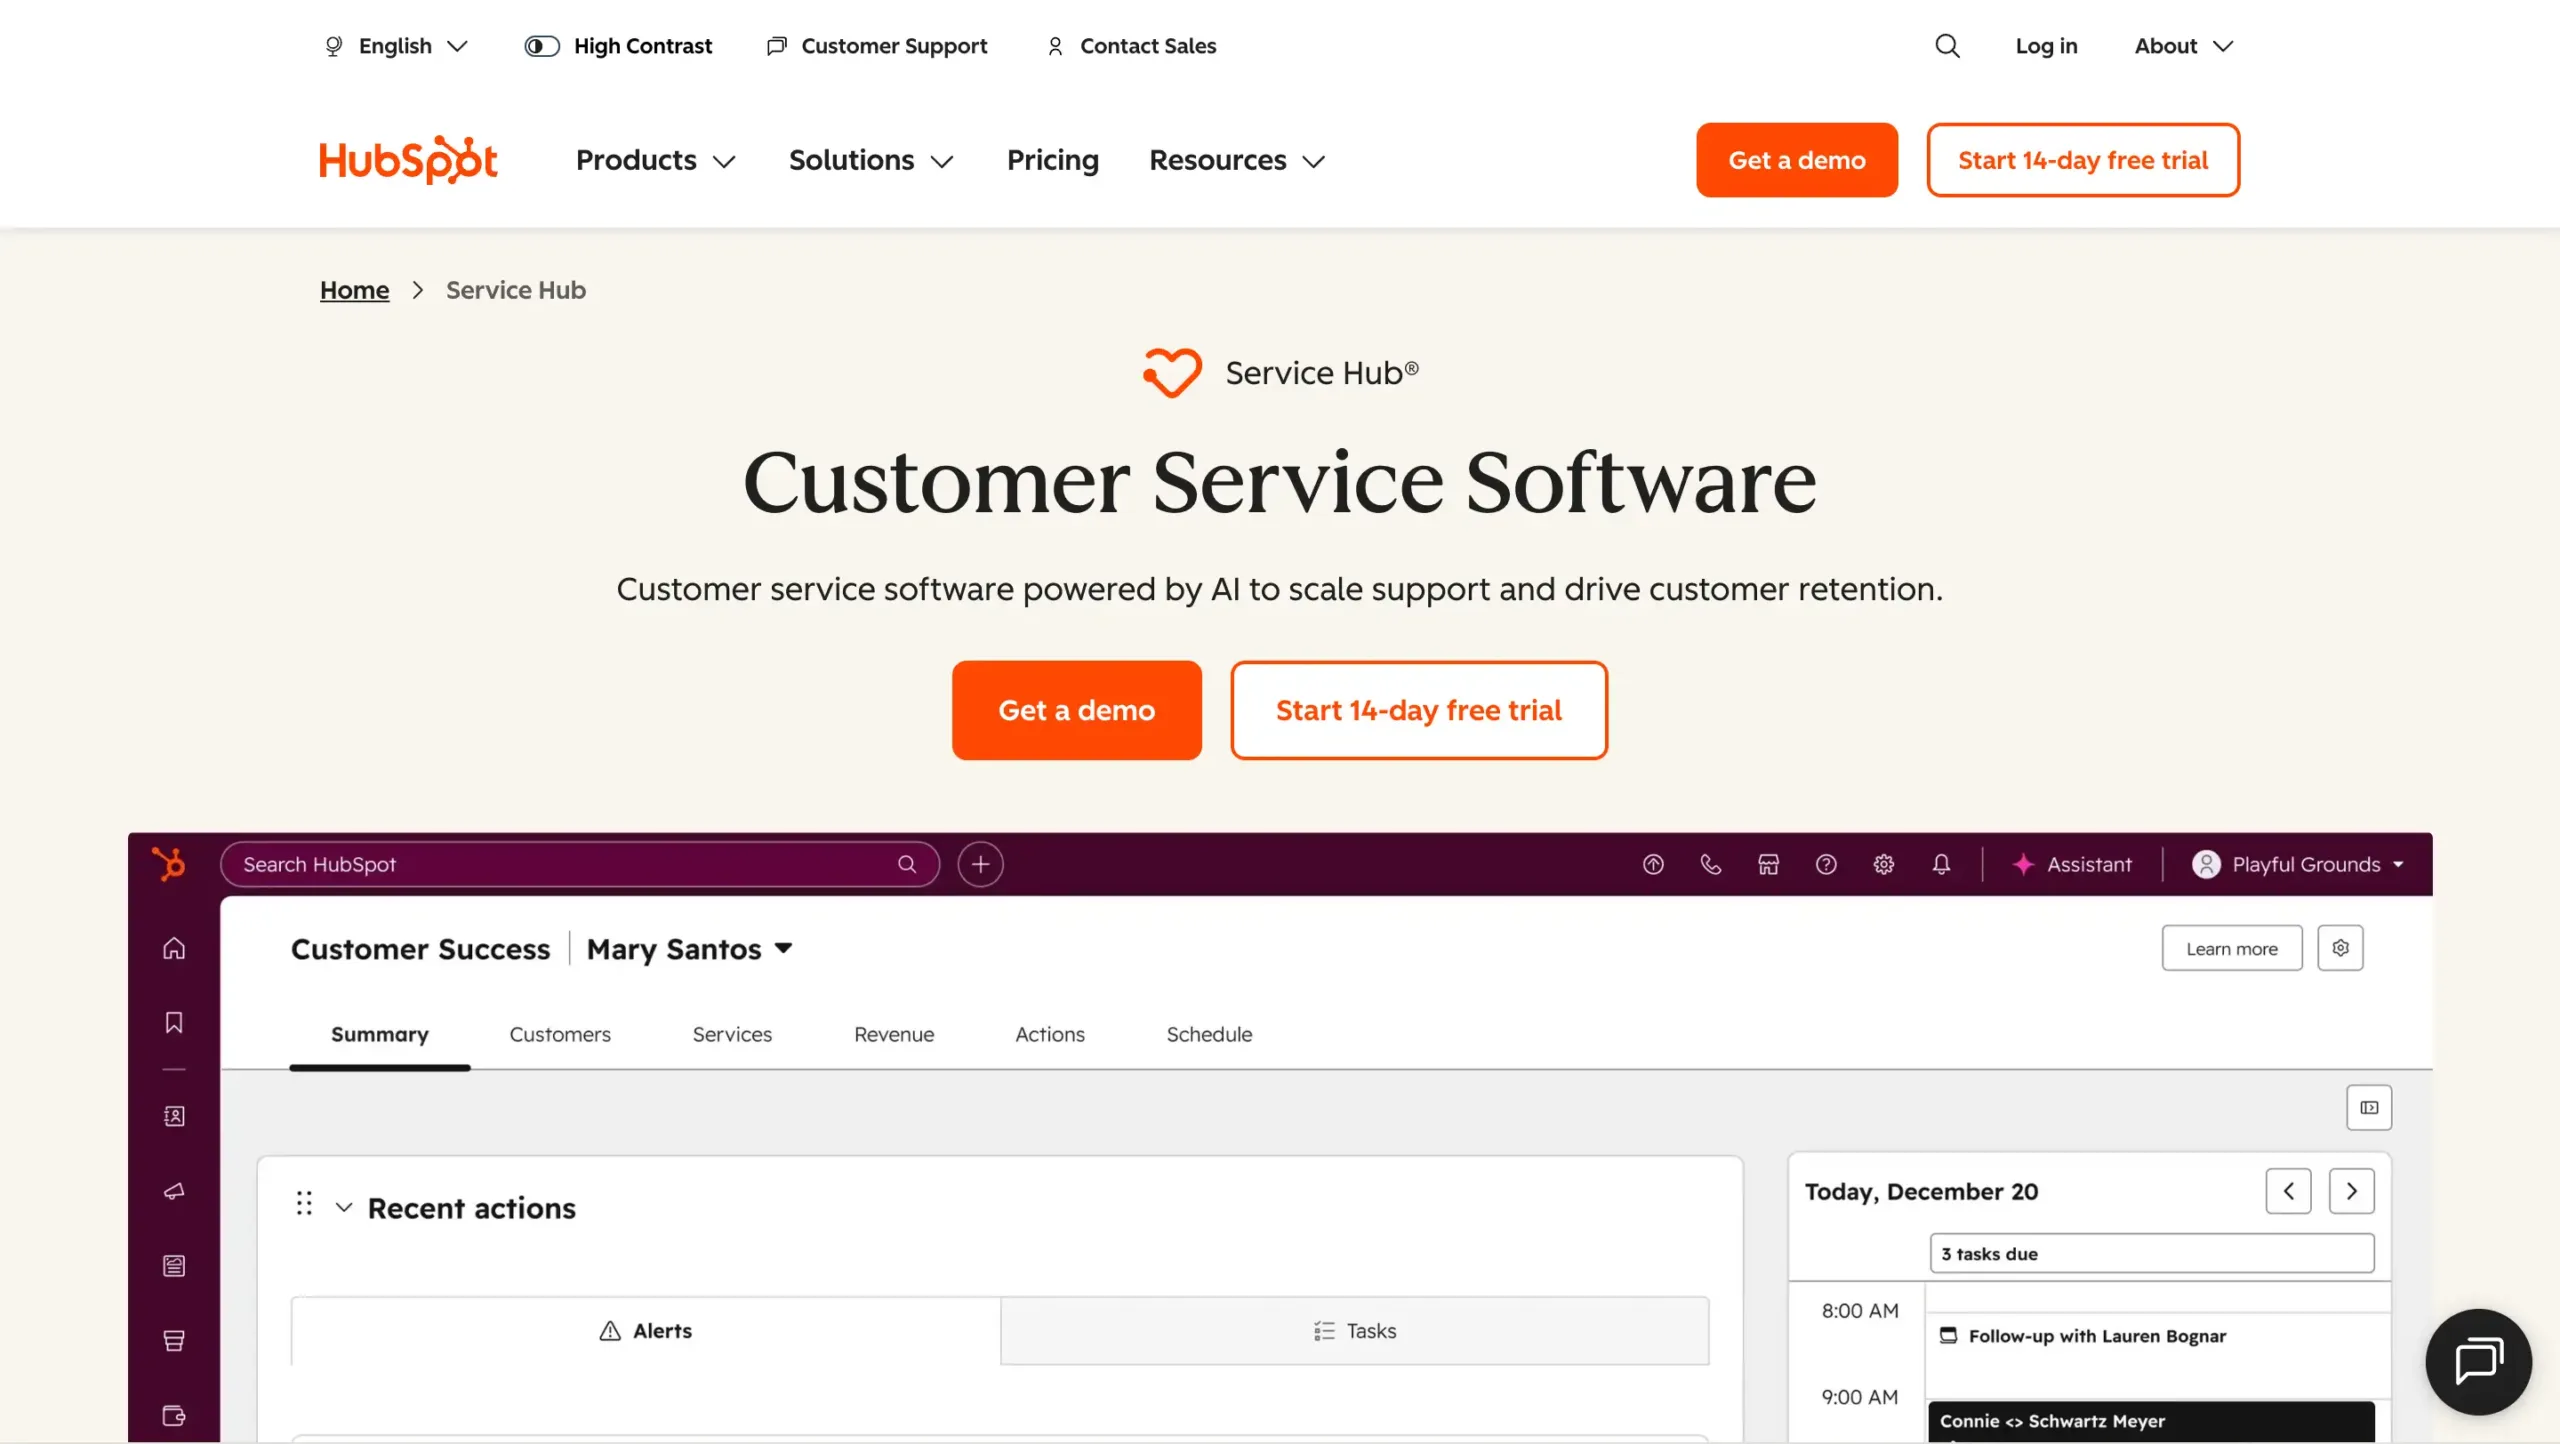Click the Home breadcrumb link
This screenshot has width=2560, height=1444.
point(354,290)
